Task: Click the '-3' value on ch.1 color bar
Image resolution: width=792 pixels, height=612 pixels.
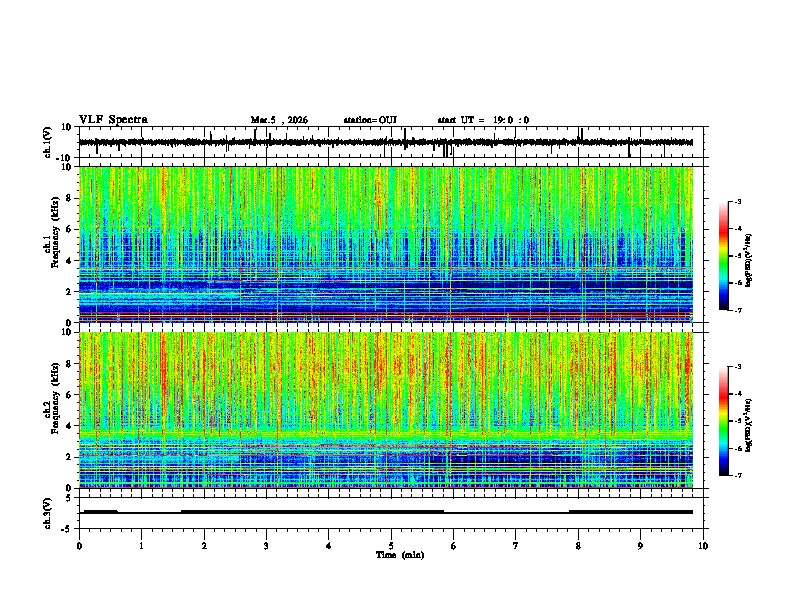Action: tap(737, 201)
